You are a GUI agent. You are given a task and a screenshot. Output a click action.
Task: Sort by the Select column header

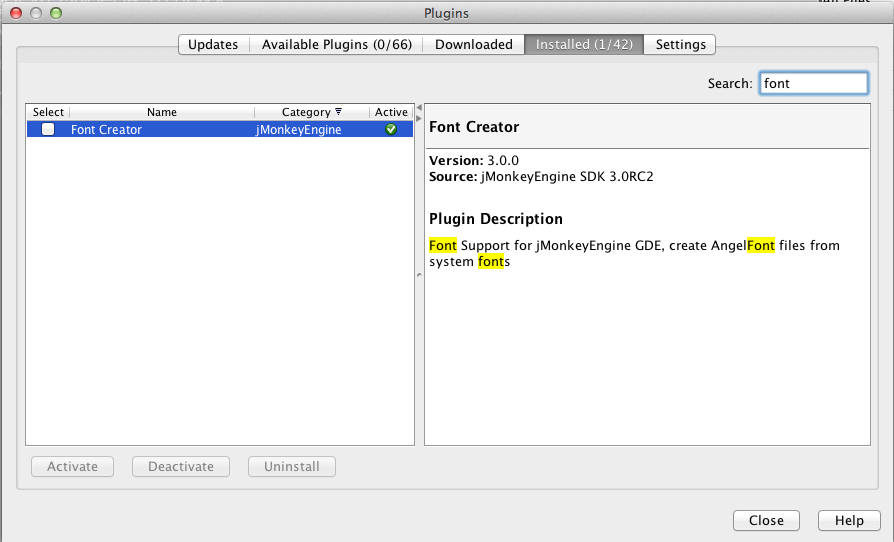(x=48, y=112)
